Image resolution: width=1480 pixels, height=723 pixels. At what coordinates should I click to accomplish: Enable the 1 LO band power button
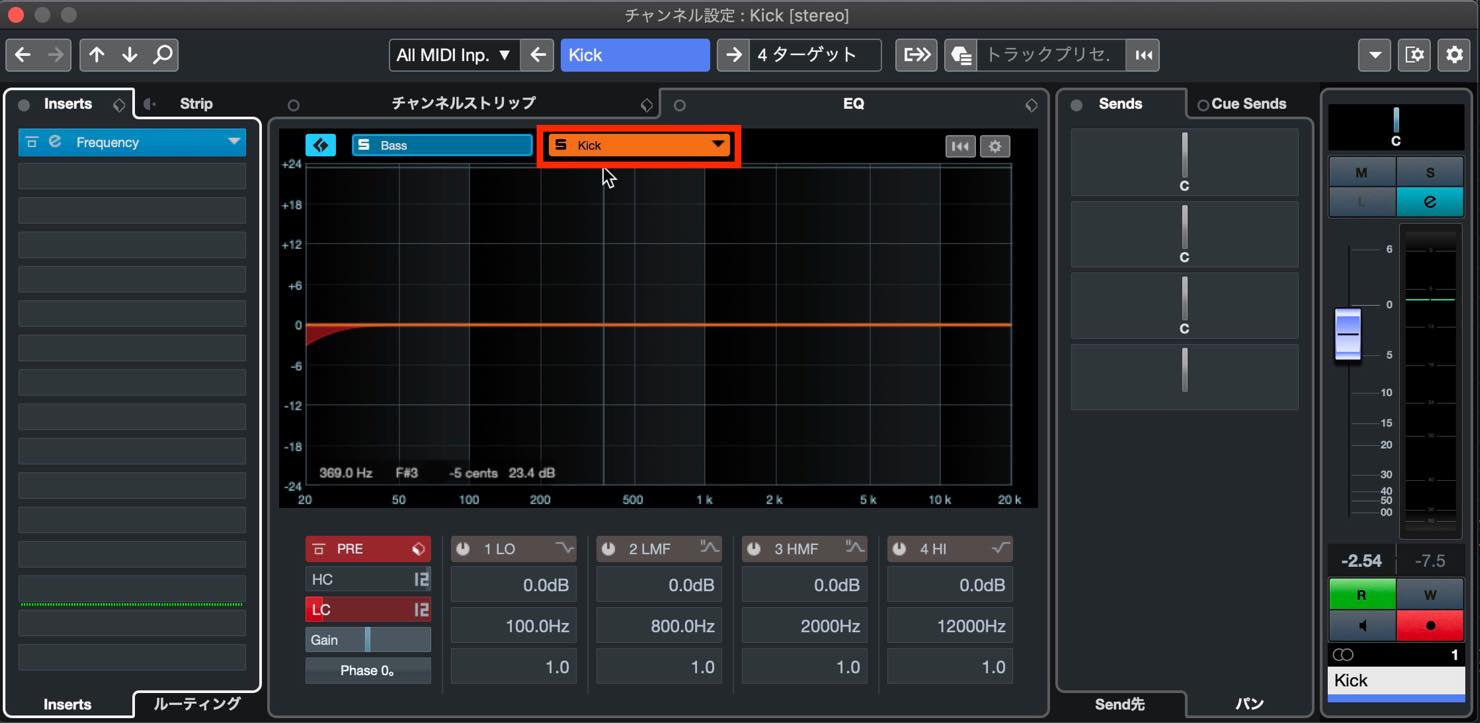[x=463, y=549]
